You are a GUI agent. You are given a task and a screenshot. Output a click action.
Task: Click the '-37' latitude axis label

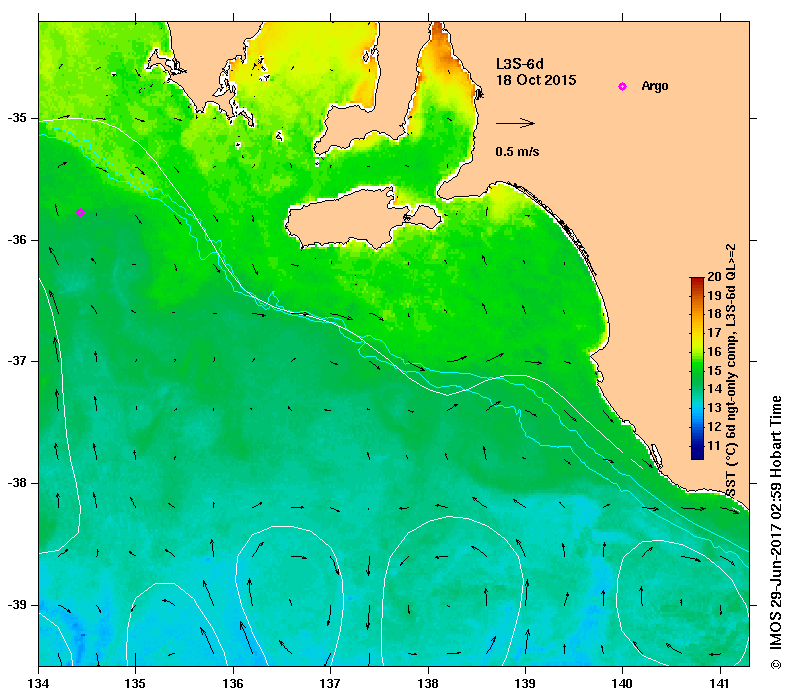point(17,361)
